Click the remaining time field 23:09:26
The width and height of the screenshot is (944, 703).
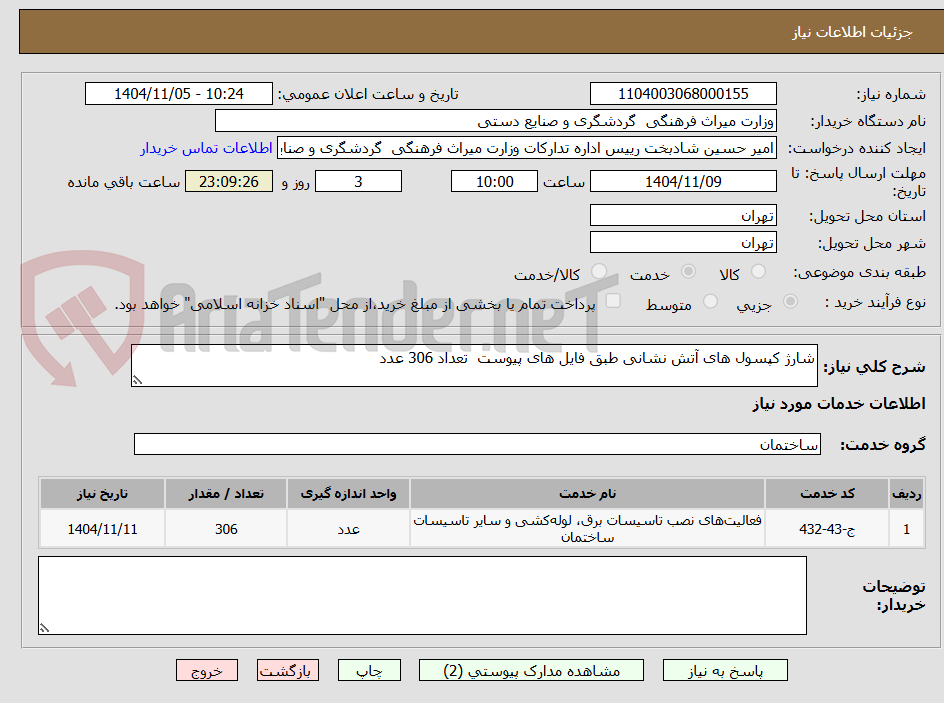point(229,181)
